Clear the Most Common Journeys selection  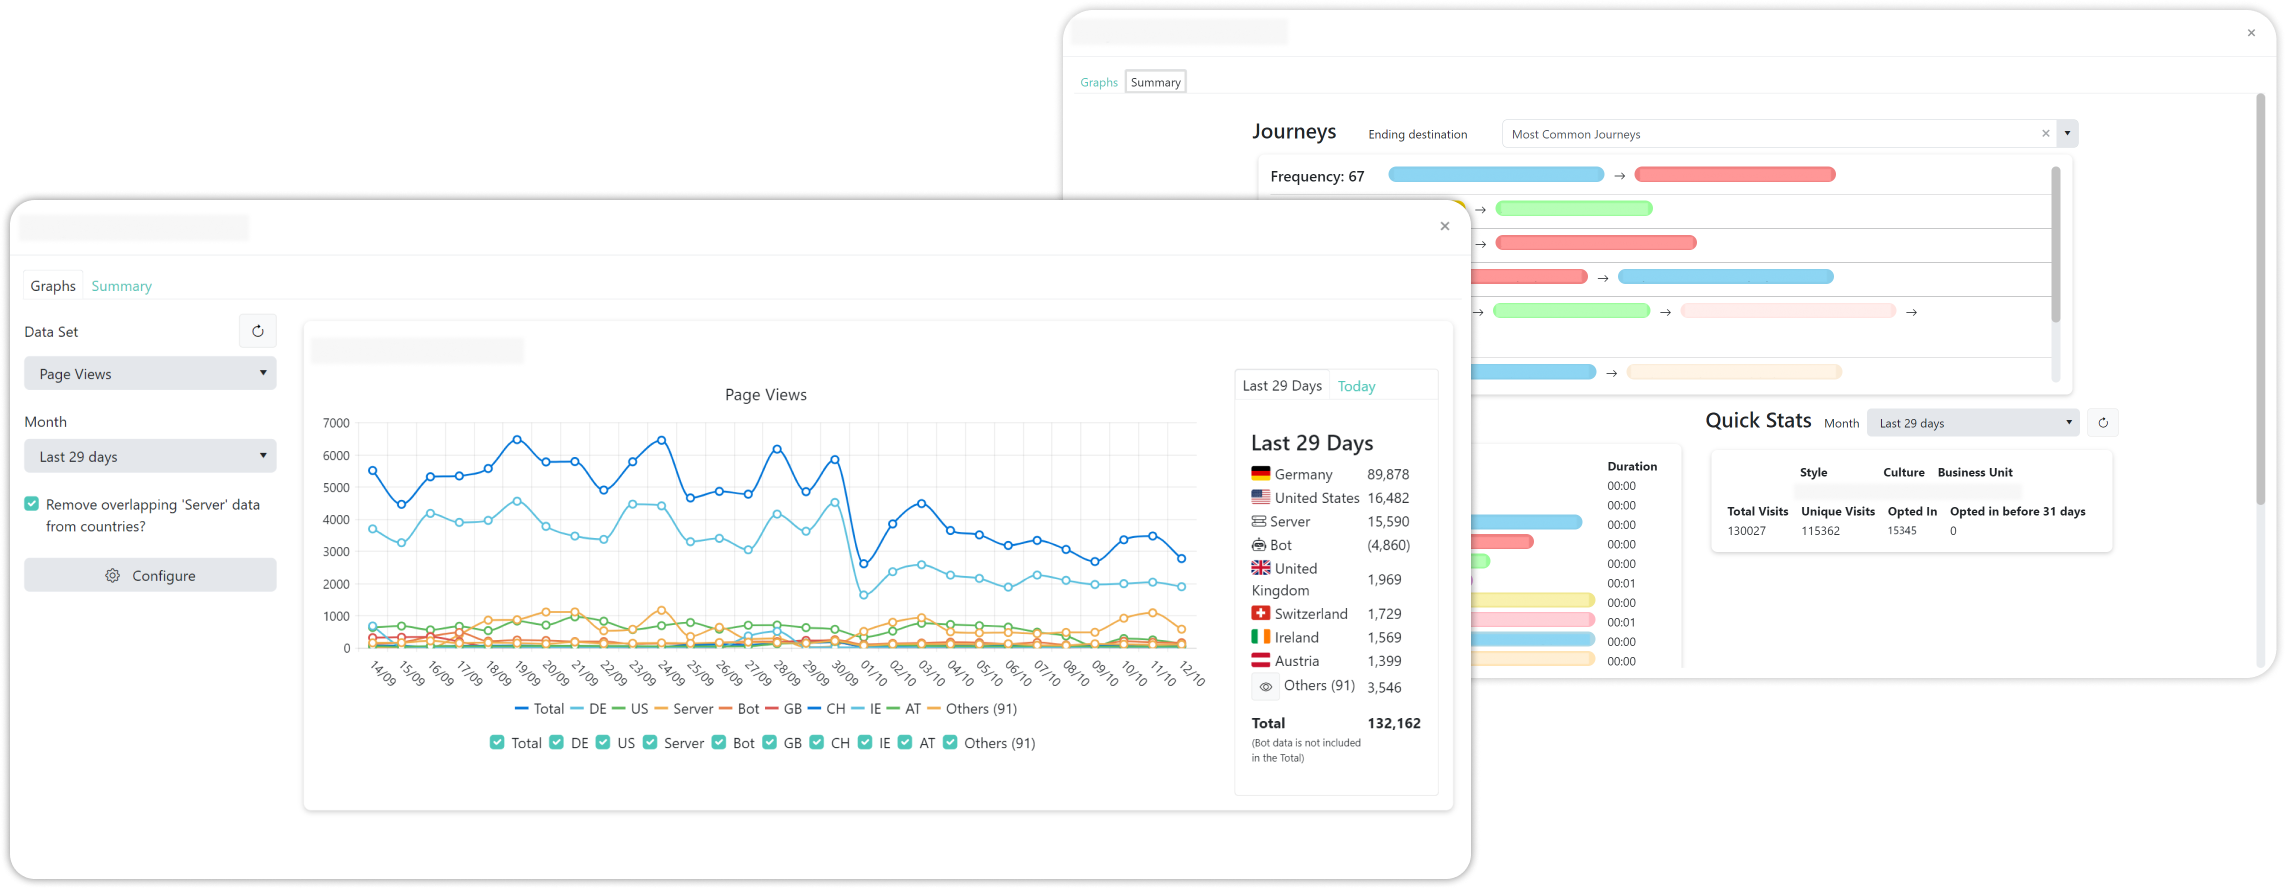pos(2045,134)
